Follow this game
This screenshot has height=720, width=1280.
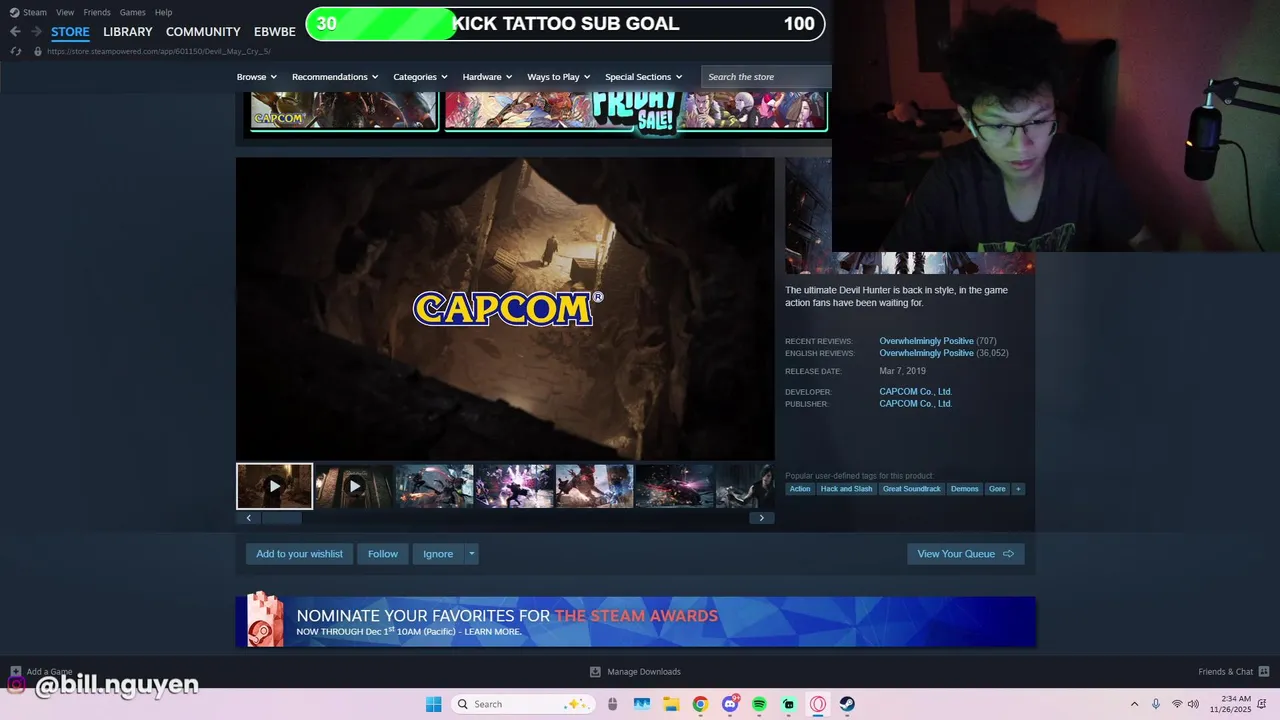[383, 554]
